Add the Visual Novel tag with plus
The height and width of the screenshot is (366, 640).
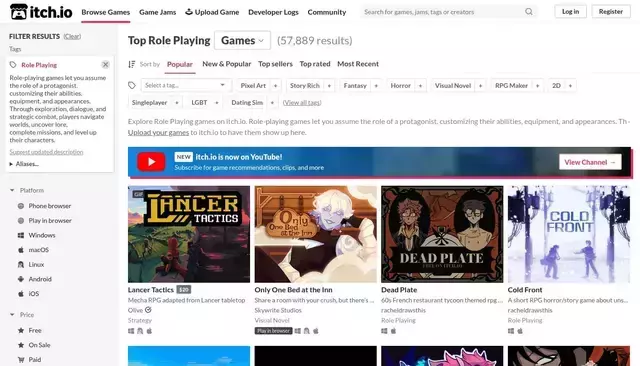480,86
